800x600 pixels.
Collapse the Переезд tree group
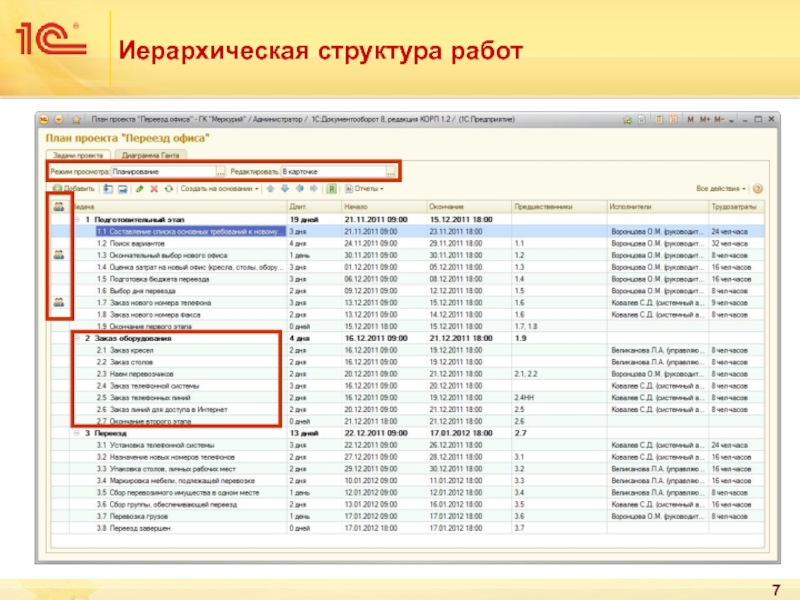pyautogui.click(x=75, y=432)
